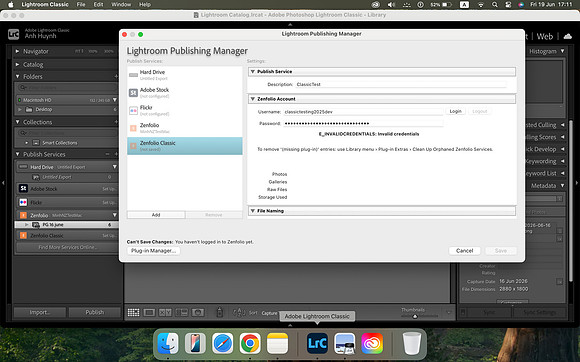
Task: Open Finder from the dock
Action: click(168, 343)
